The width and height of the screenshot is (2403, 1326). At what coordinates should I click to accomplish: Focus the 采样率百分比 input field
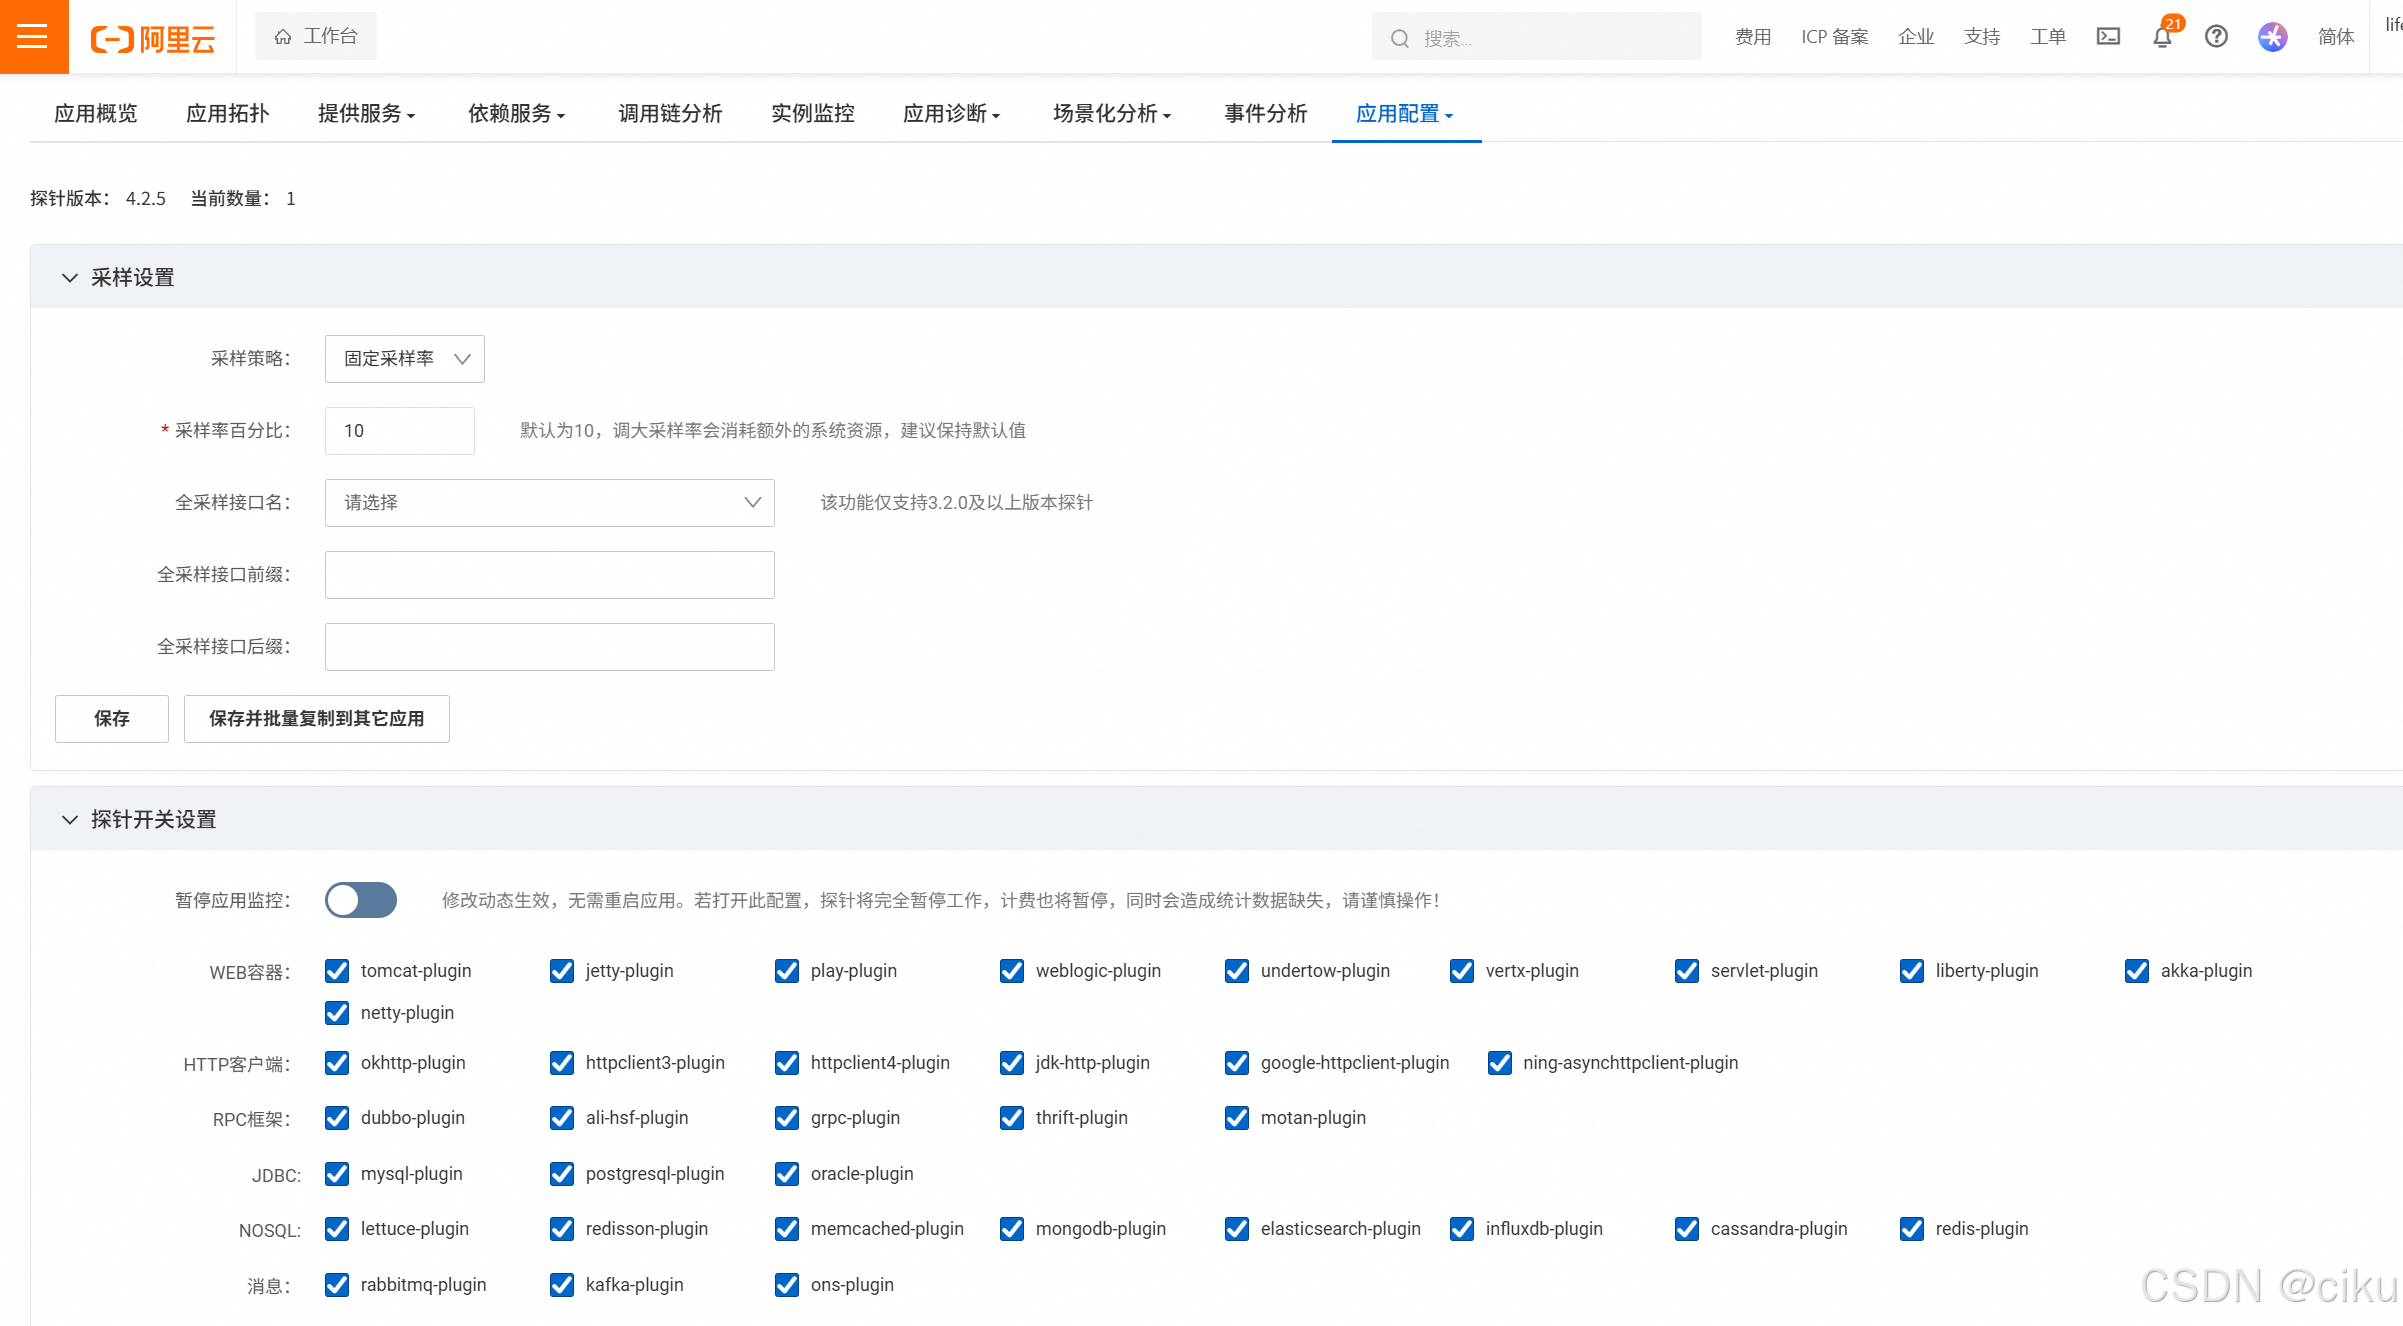400,431
